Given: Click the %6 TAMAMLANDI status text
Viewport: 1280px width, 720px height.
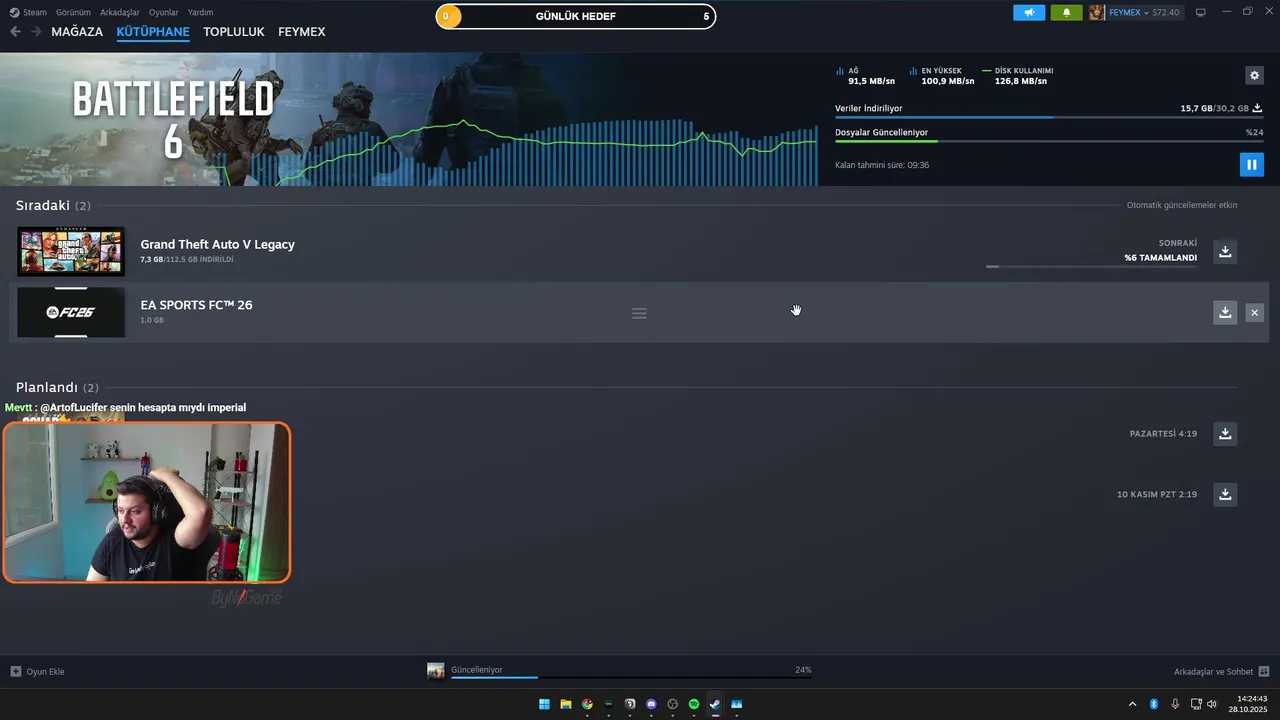Looking at the screenshot, I should [1160, 258].
